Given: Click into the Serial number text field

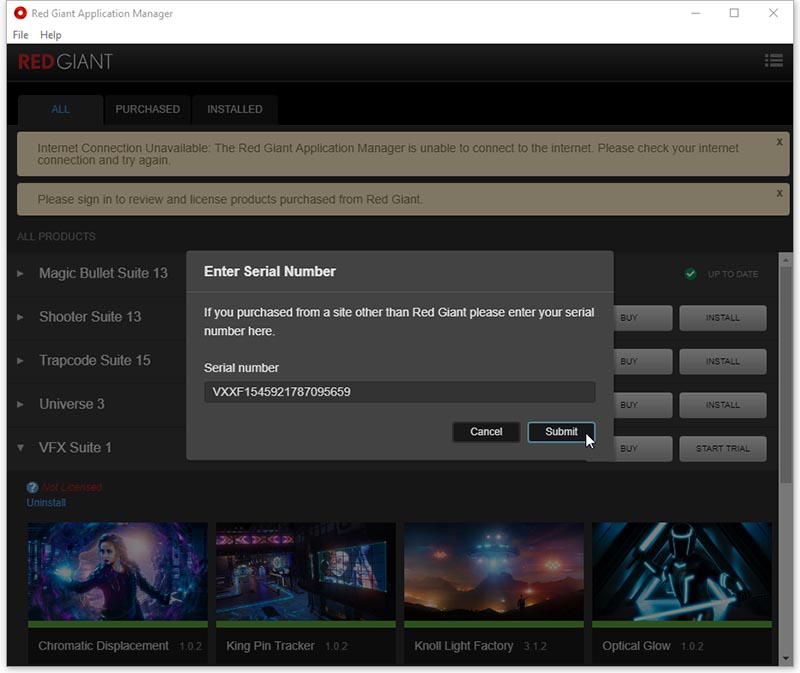Looking at the screenshot, I should tap(399, 392).
